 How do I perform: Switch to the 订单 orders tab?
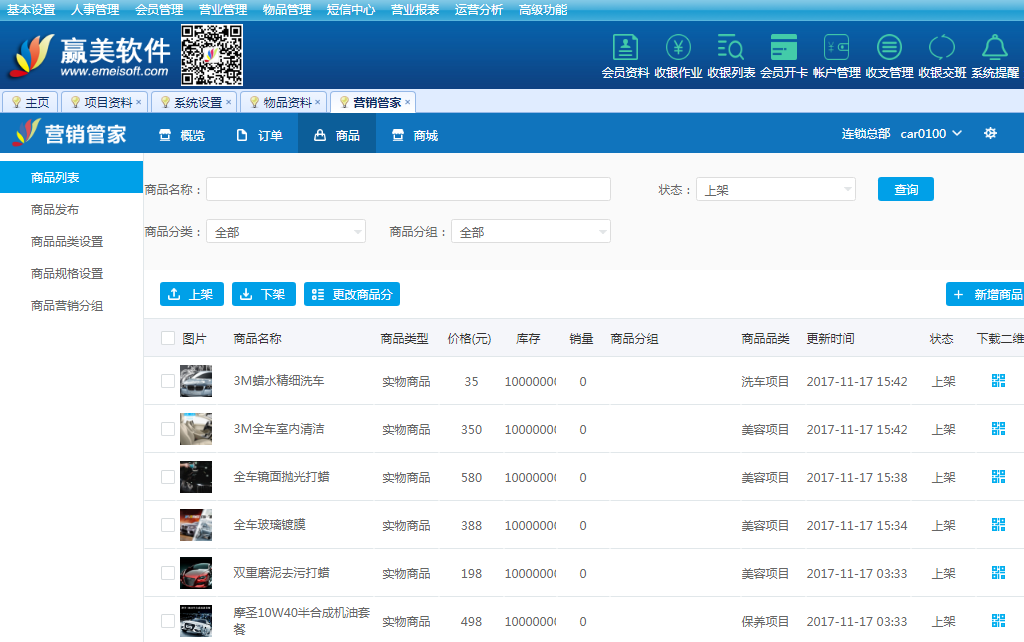click(x=259, y=135)
